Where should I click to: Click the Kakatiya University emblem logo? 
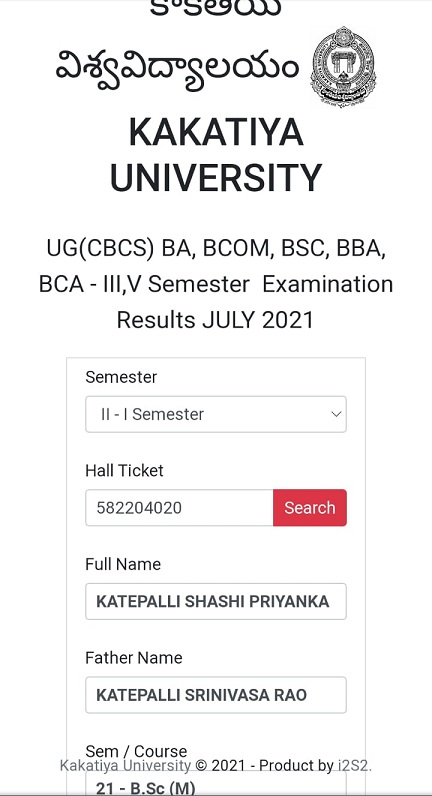[x=343, y=67]
